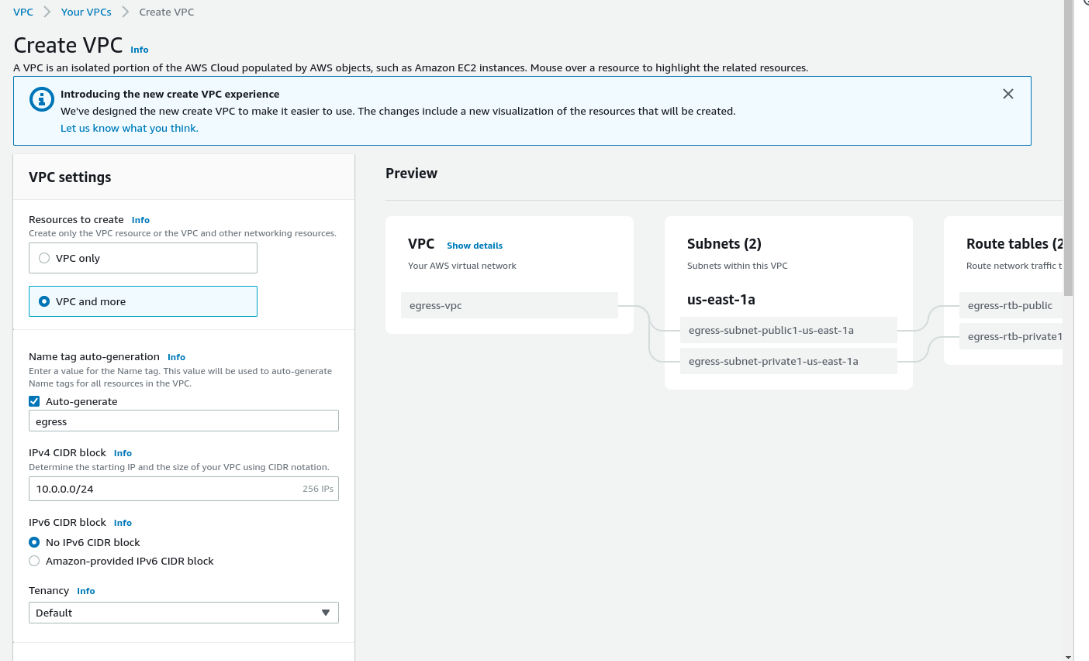This screenshot has width=1089, height=661.
Task: Dismiss the new create VPC experience banner
Action: pos(1008,94)
